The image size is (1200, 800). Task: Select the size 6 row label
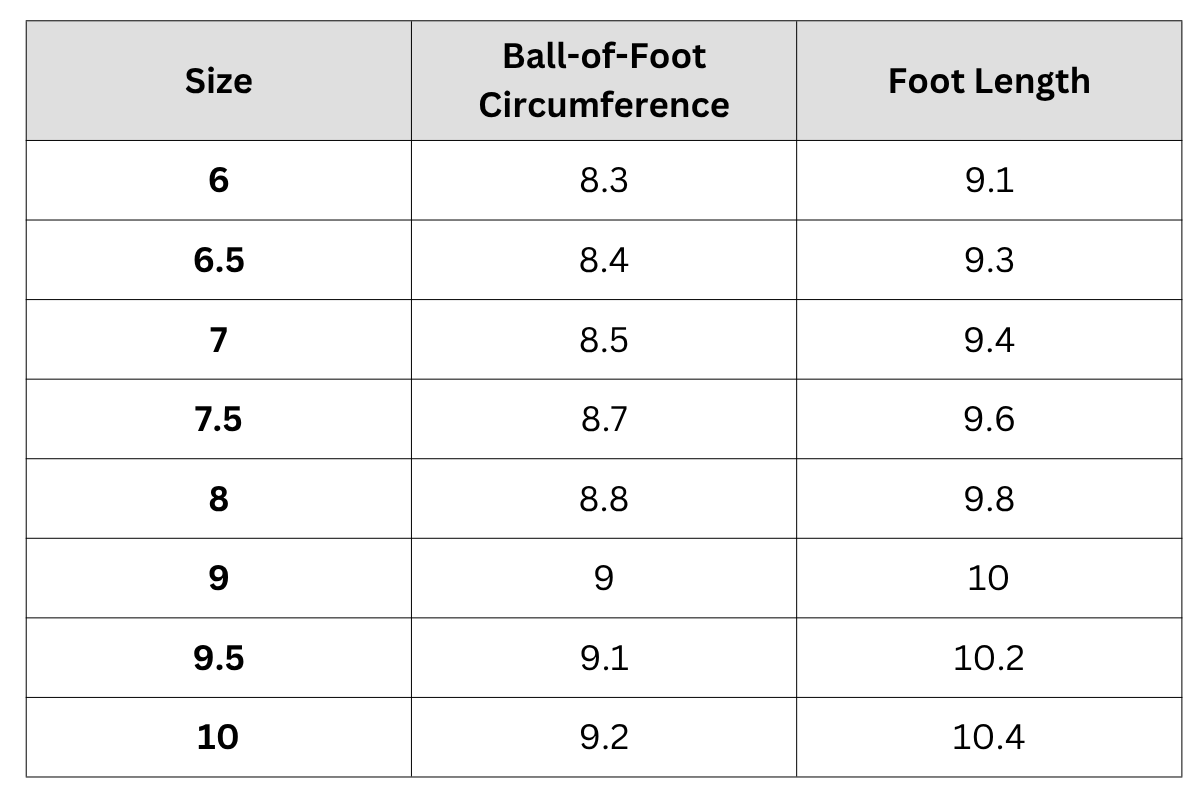[x=218, y=180]
